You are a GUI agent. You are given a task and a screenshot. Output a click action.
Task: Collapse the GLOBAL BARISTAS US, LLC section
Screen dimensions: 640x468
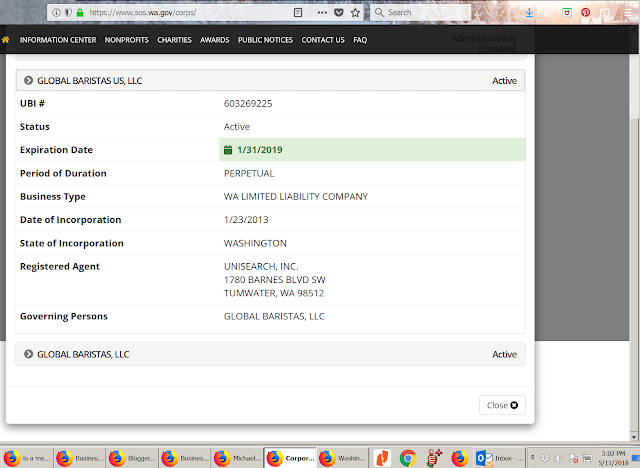pos(270,80)
